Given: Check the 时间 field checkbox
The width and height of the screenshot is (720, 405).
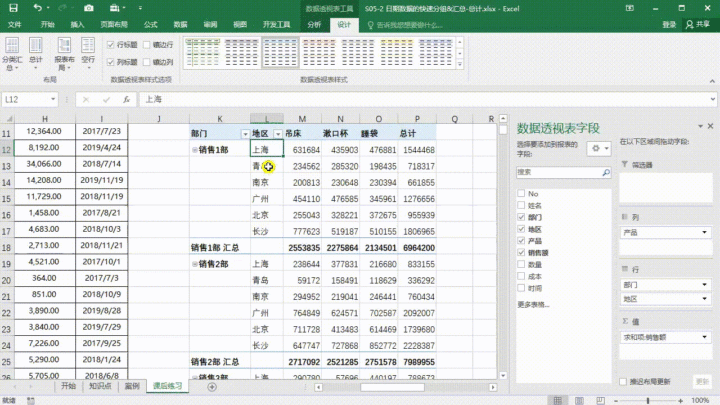Looking at the screenshot, I should (x=521, y=288).
